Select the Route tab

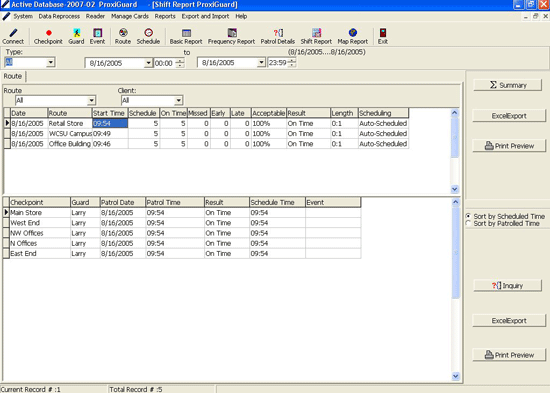[13, 76]
